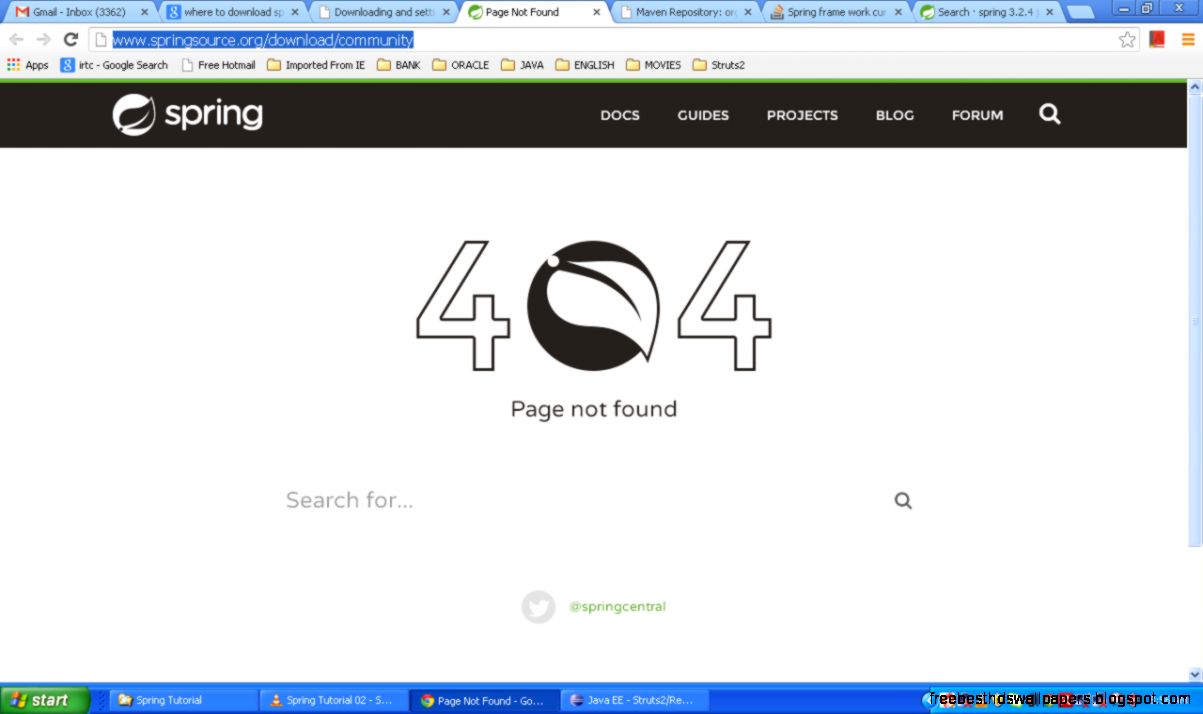Open the Free Hotmail bookmark
The image size is (1203, 714).
(218, 65)
